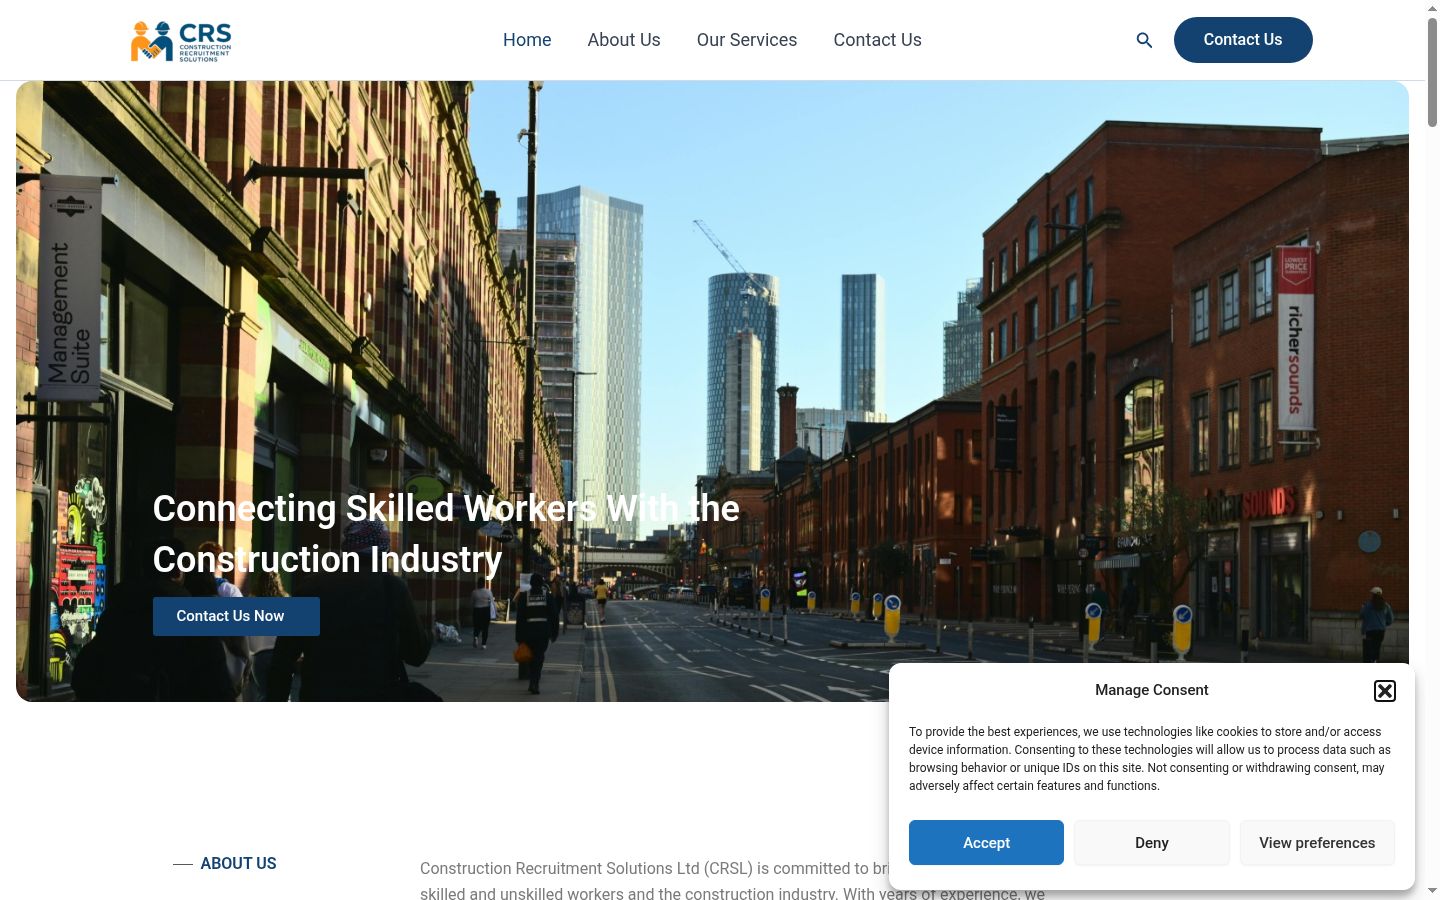Close the Manage Consent dialog
The width and height of the screenshot is (1440, 900).
(x=1384, y=691)
